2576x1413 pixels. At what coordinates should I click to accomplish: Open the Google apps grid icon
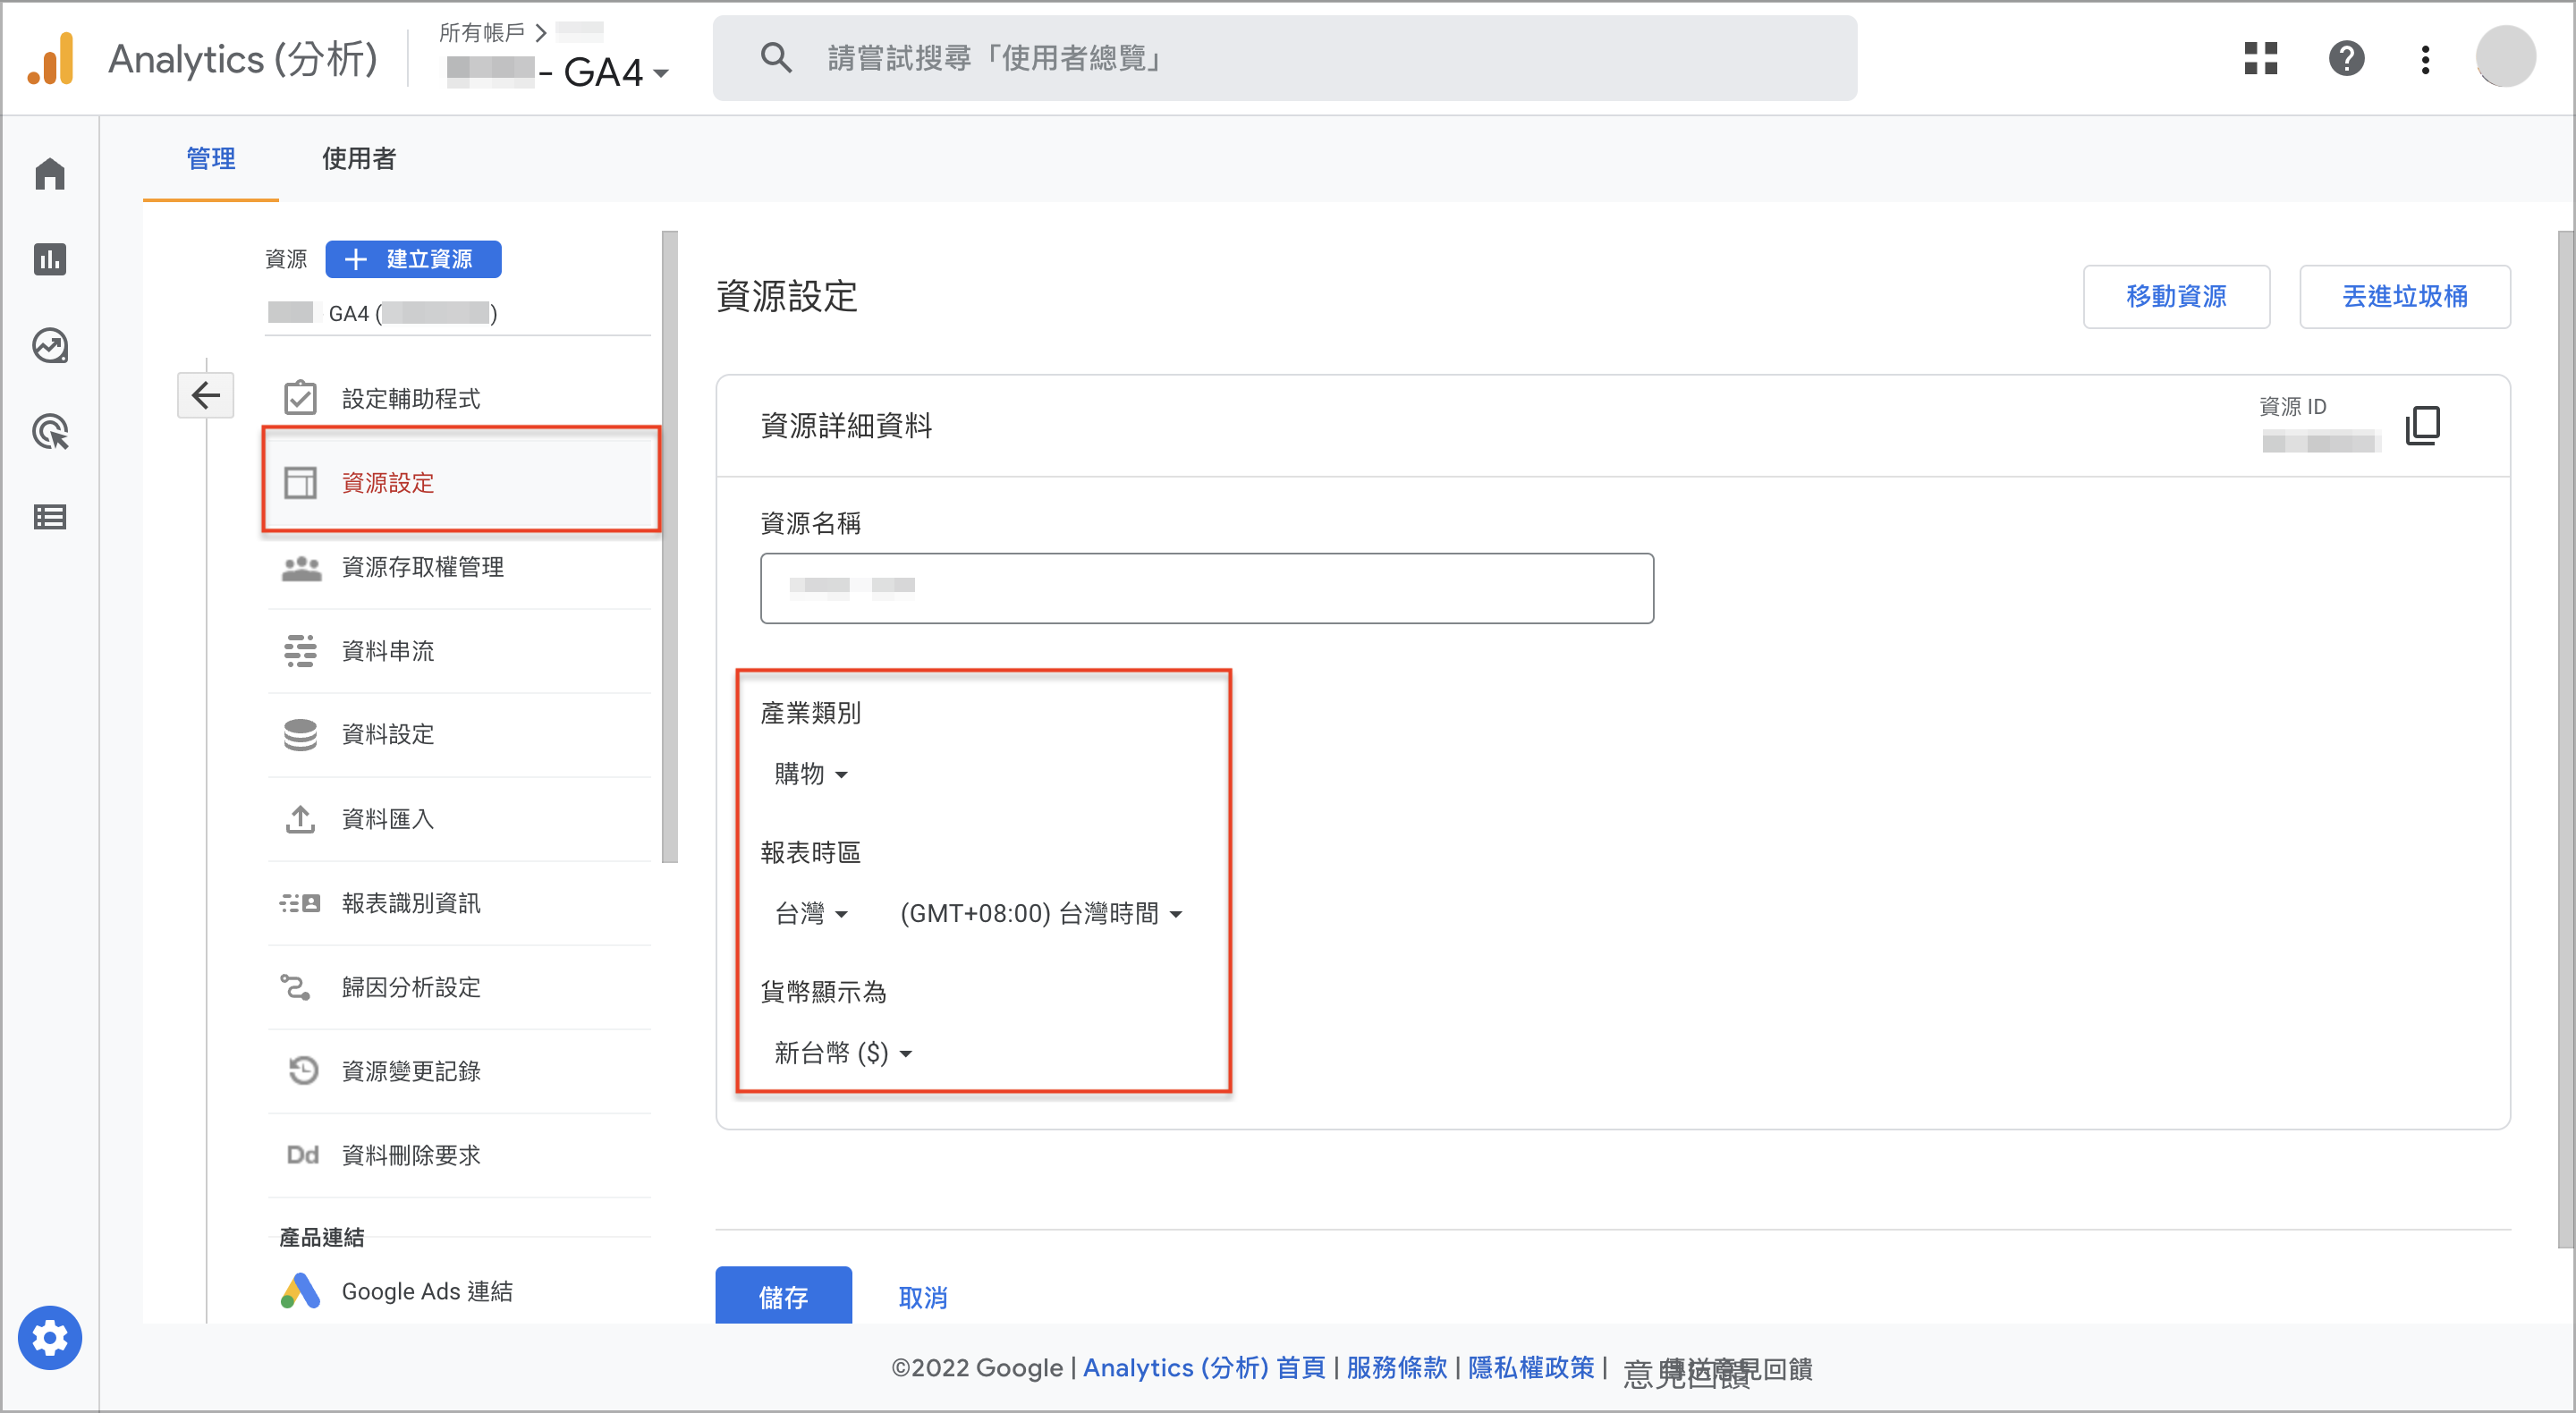(2260, 58)
